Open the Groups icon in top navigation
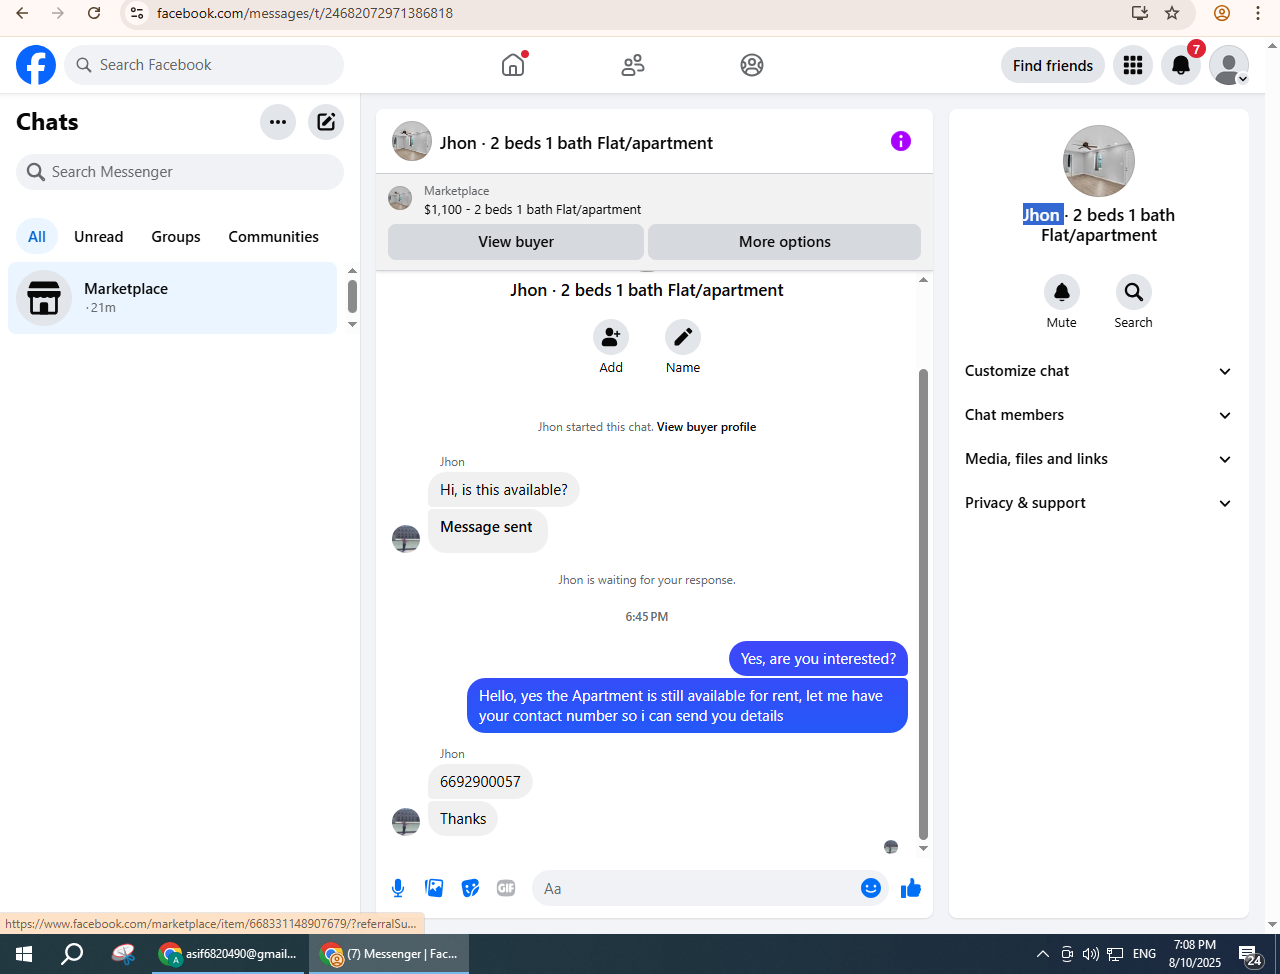Image resolution: width=1280 pixels, height=974 pixels. pos(752,65)
